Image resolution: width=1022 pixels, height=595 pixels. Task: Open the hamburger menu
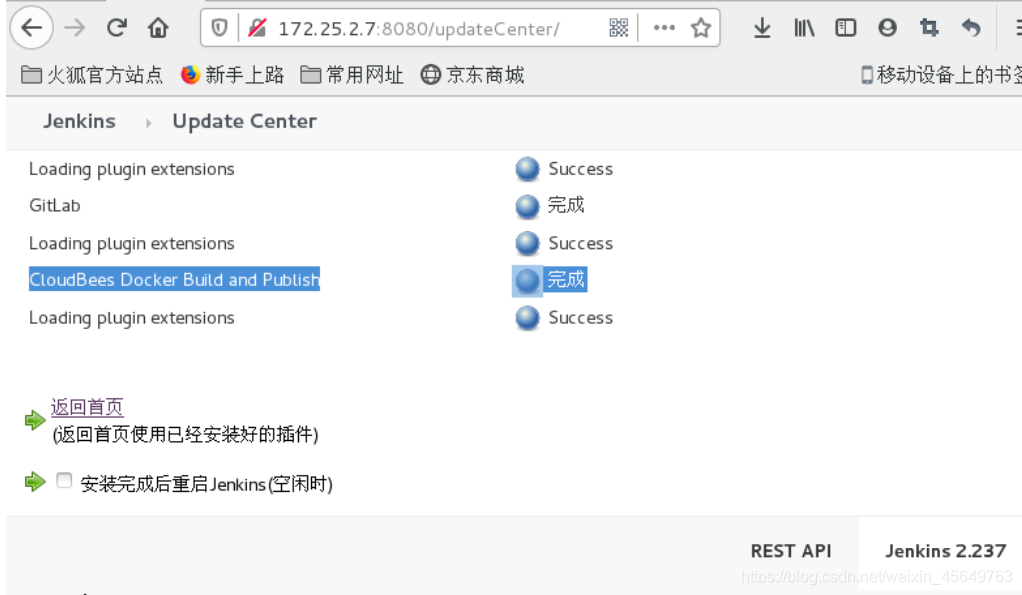point(1015,29)
